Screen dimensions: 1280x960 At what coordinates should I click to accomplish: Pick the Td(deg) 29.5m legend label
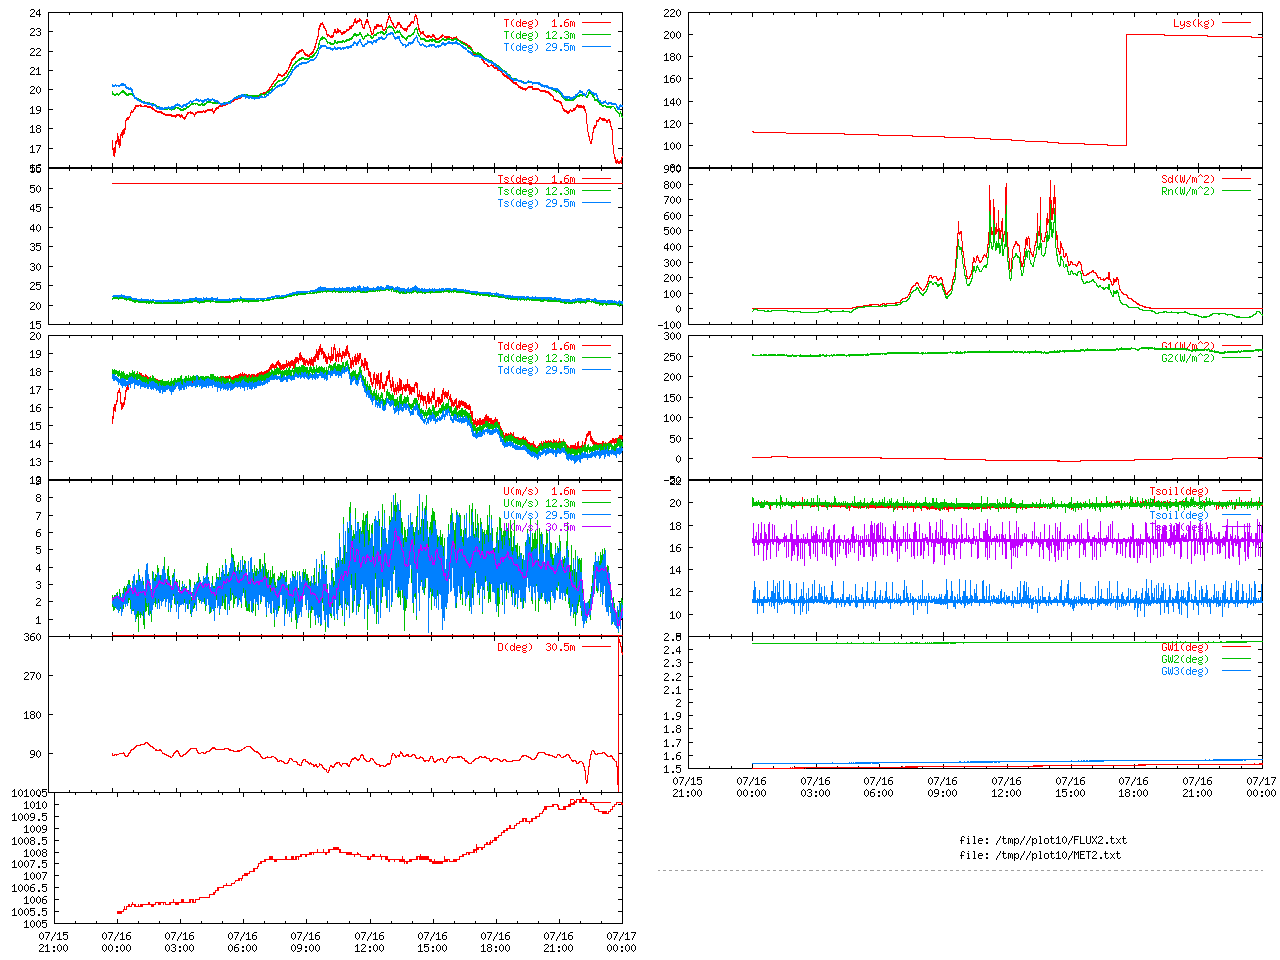point(537,371)
